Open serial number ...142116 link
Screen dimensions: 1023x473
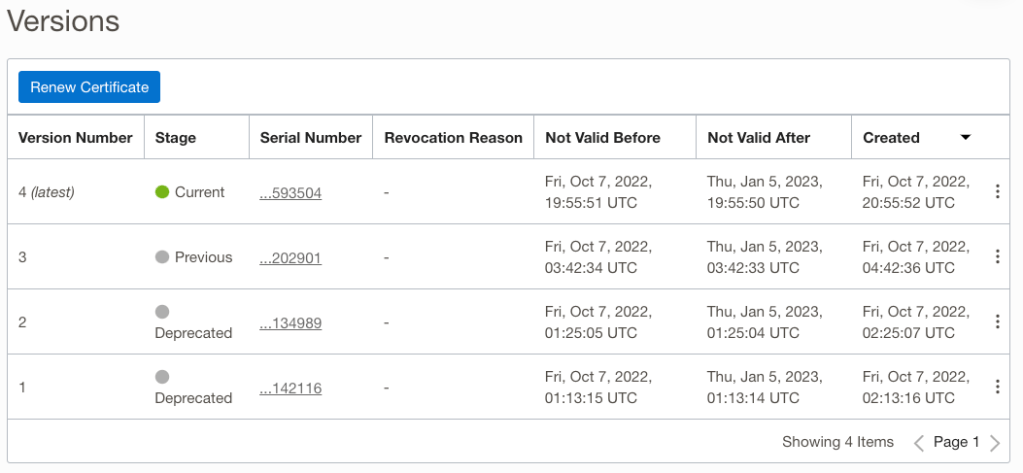coord(291,388)
